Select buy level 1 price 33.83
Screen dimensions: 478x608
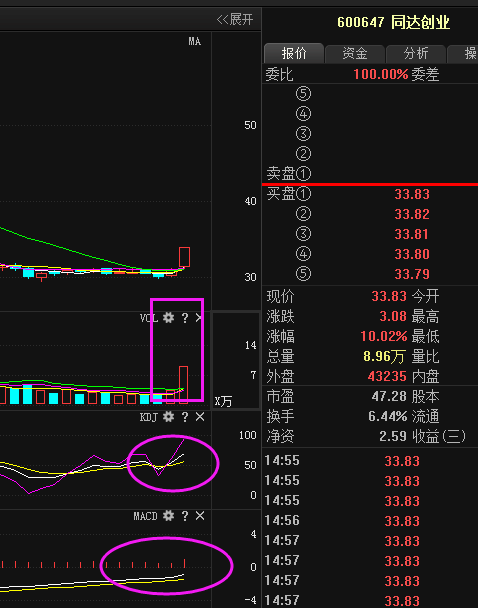(x=412, y=194)
